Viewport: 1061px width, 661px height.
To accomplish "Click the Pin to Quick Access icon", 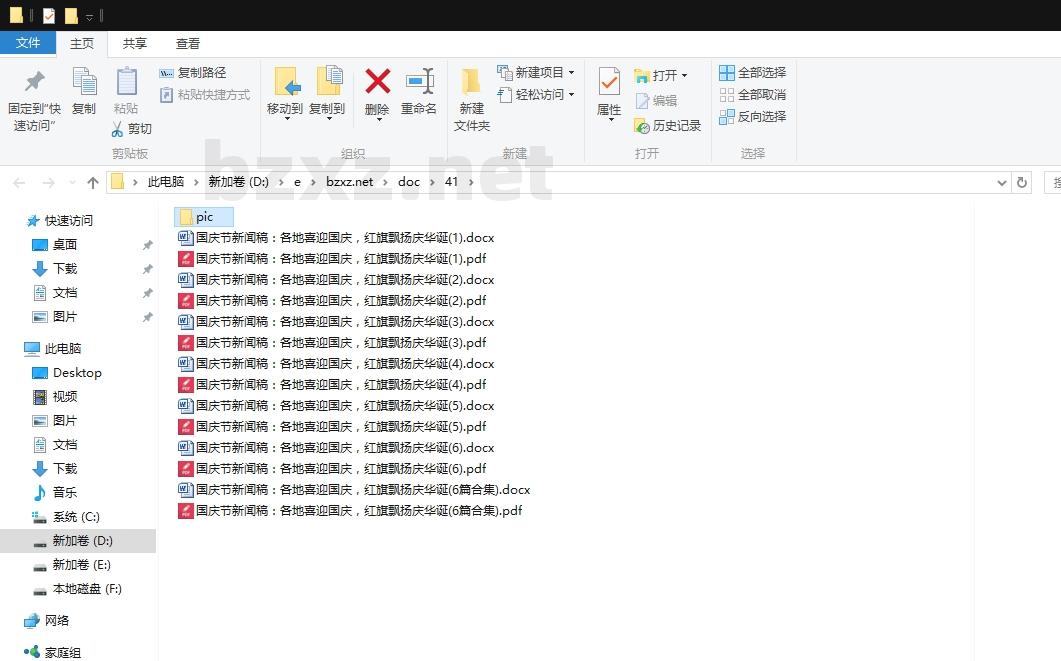I will click(x=34, y=82).
